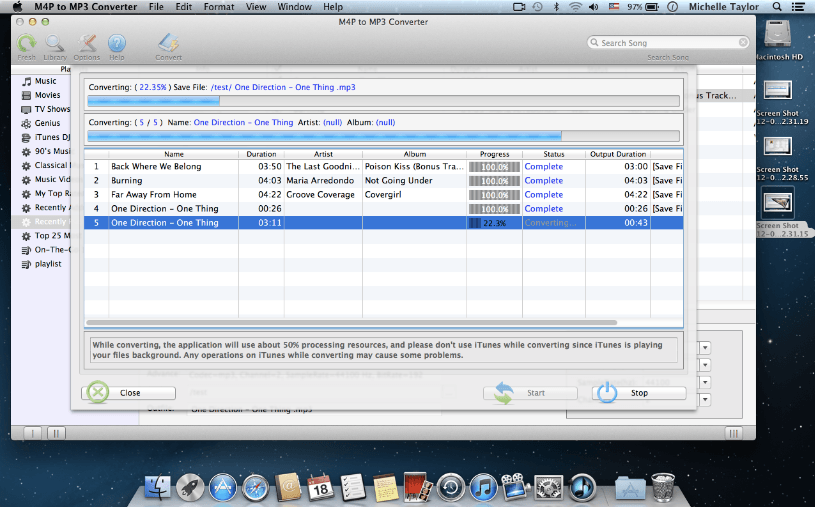The width and height of the screenshot is (815, 507).
Task: Open Spotlight search in the menu bar
Action: click(777, 7)
